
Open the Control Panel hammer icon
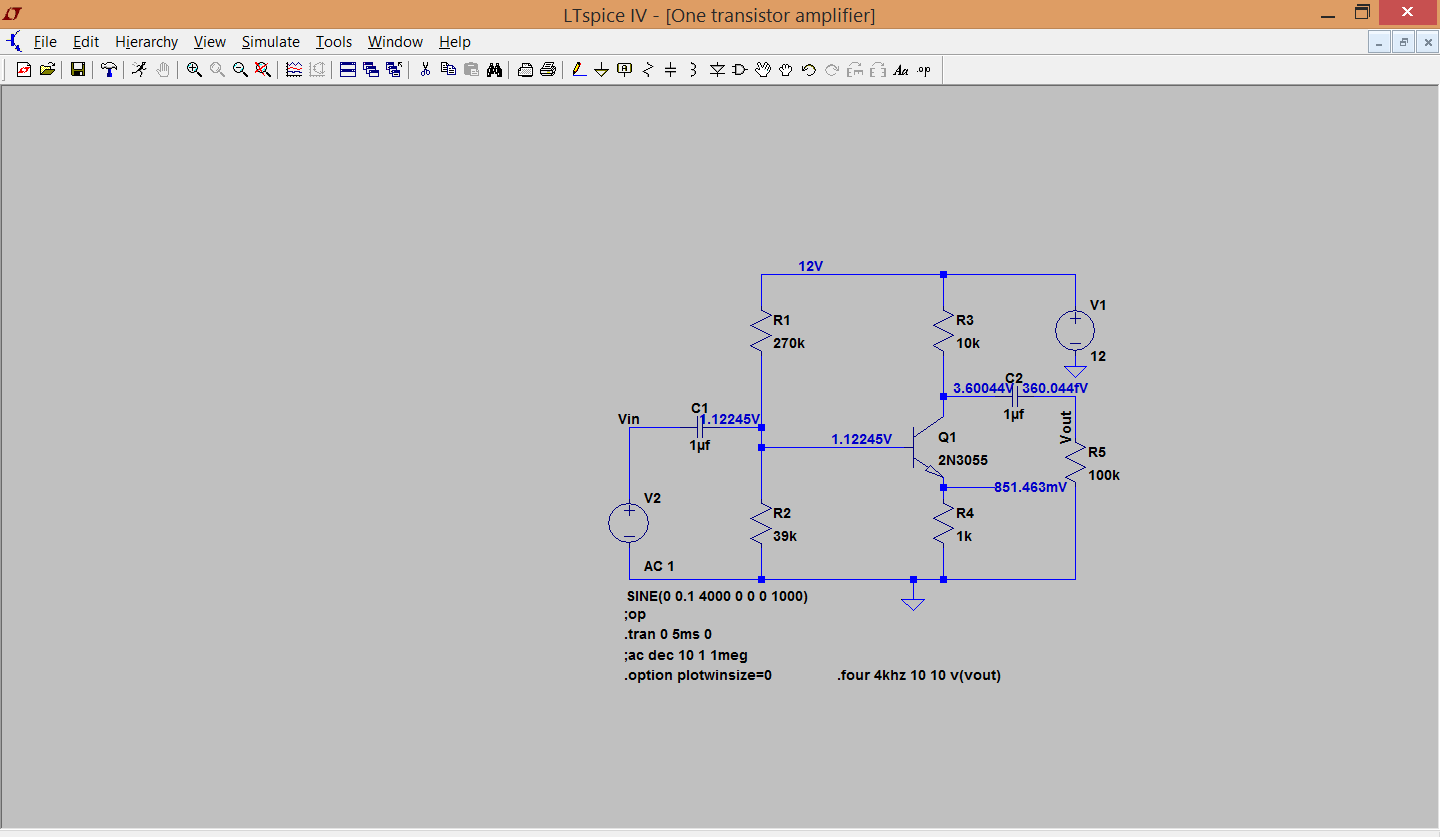click(108, 69)
